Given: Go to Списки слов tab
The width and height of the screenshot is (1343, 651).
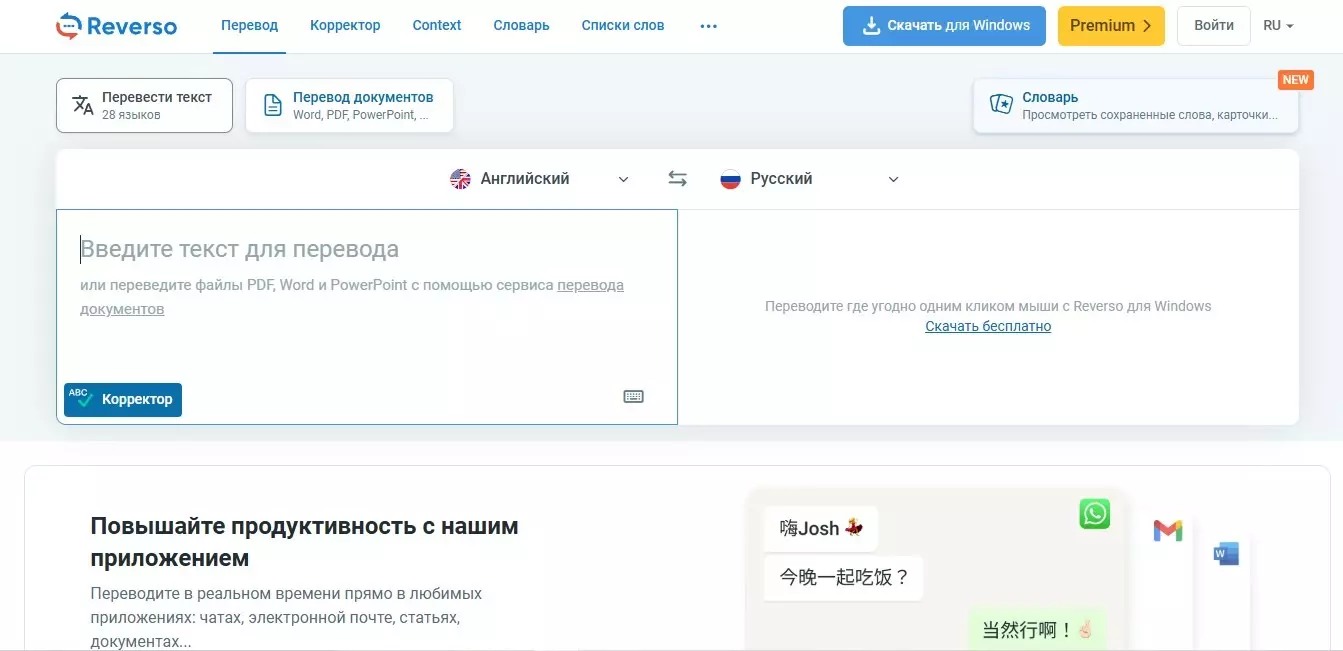Looking at the screenshot, I should click(622, 26).
